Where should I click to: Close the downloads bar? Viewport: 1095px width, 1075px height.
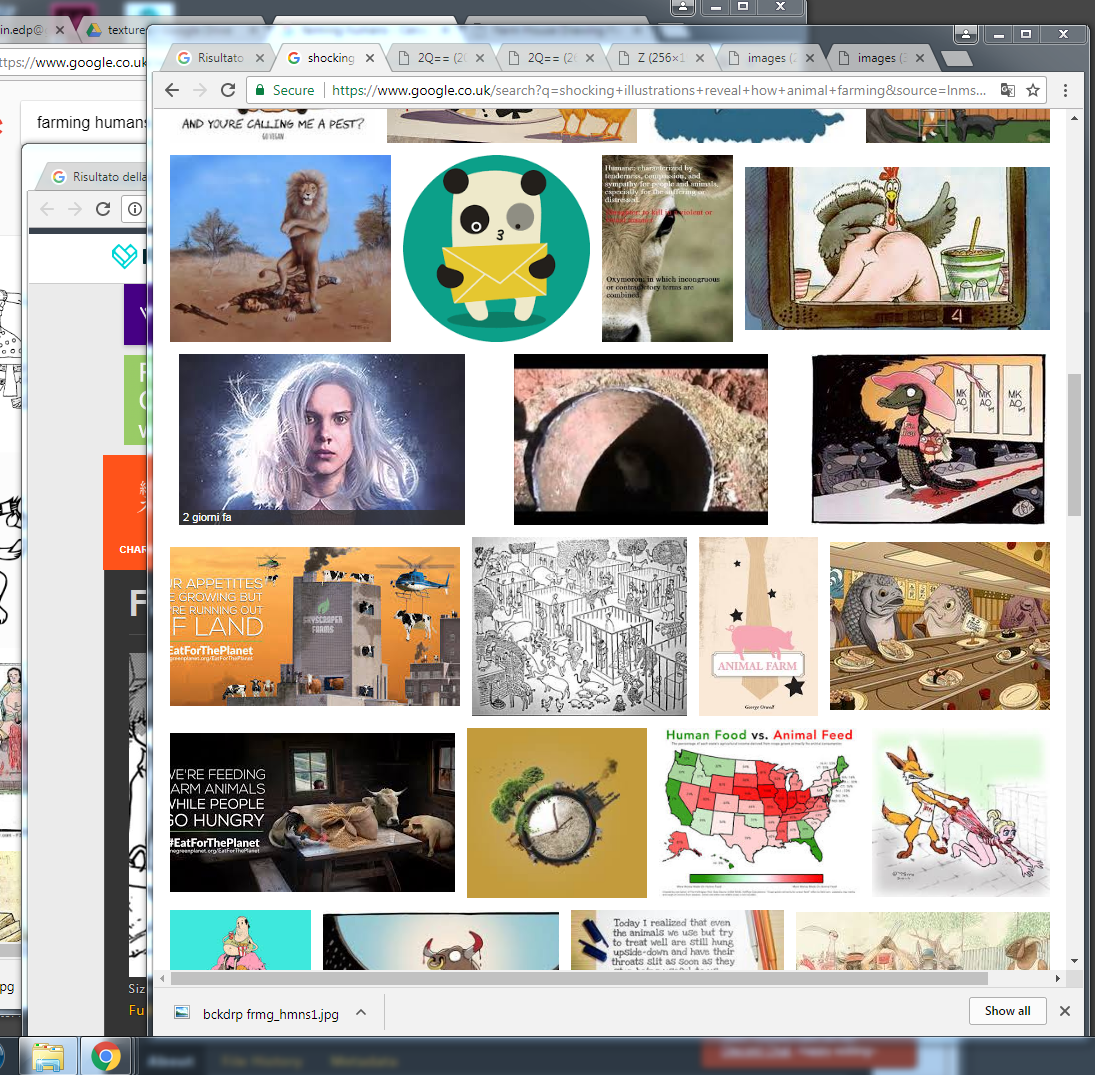[x=1065, y=1011]
